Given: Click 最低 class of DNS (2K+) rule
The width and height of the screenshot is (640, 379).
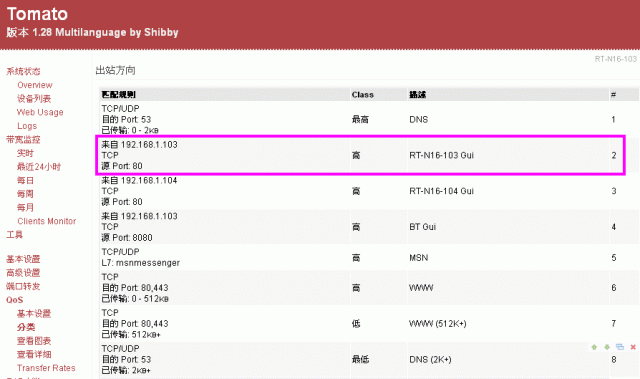Looking at the screenshot, I should click(x=360, y=359).
